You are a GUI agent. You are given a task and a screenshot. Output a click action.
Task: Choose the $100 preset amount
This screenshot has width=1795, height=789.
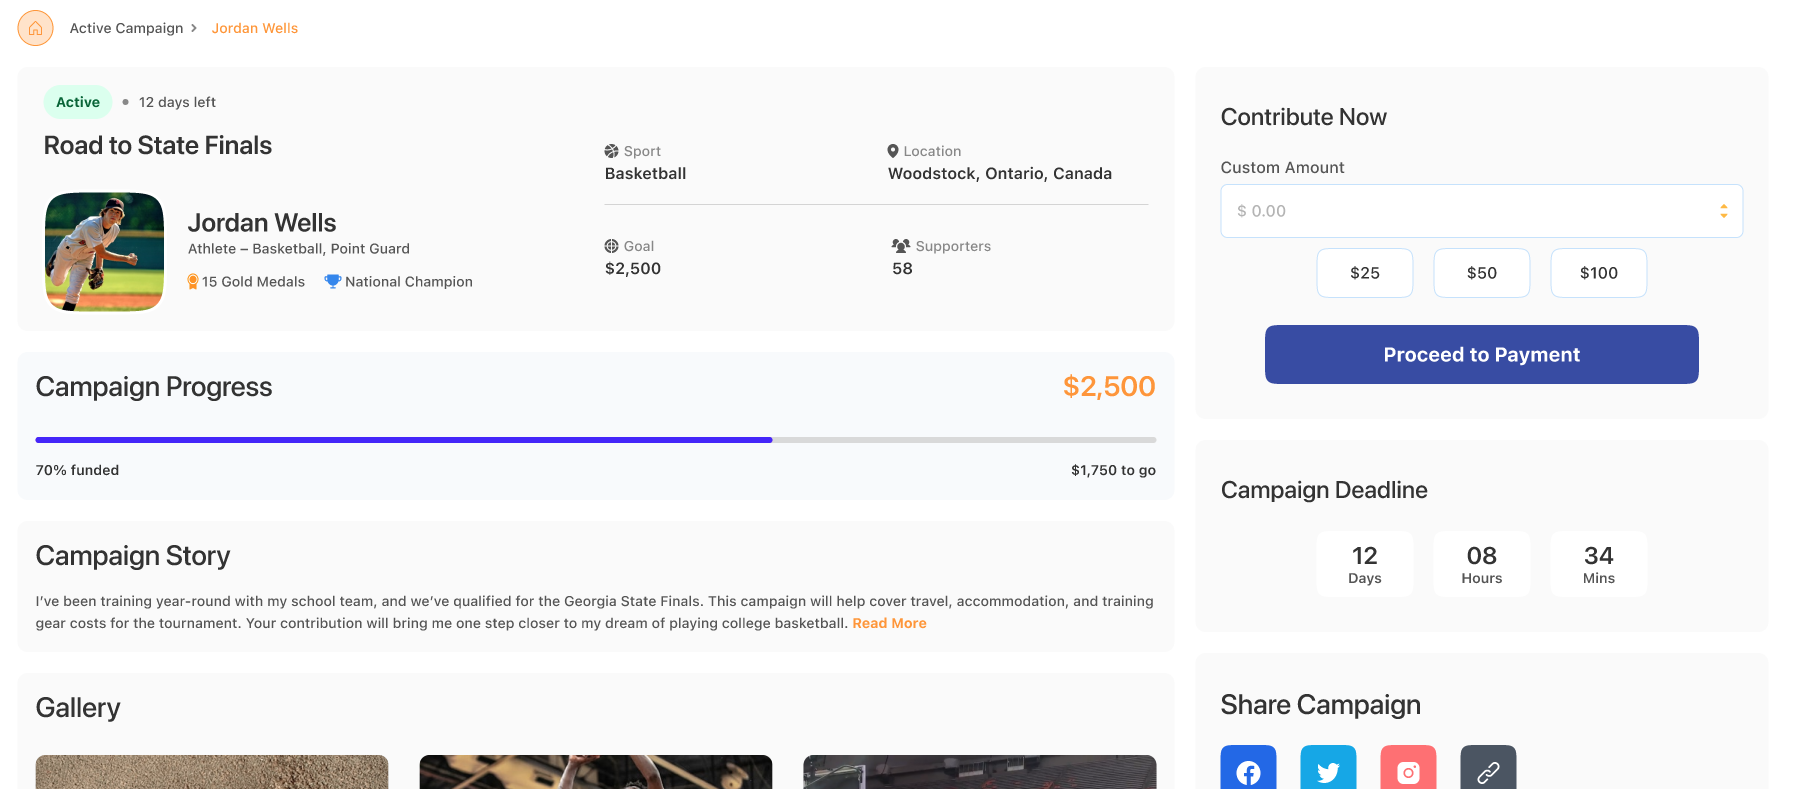coord(1598,273)
